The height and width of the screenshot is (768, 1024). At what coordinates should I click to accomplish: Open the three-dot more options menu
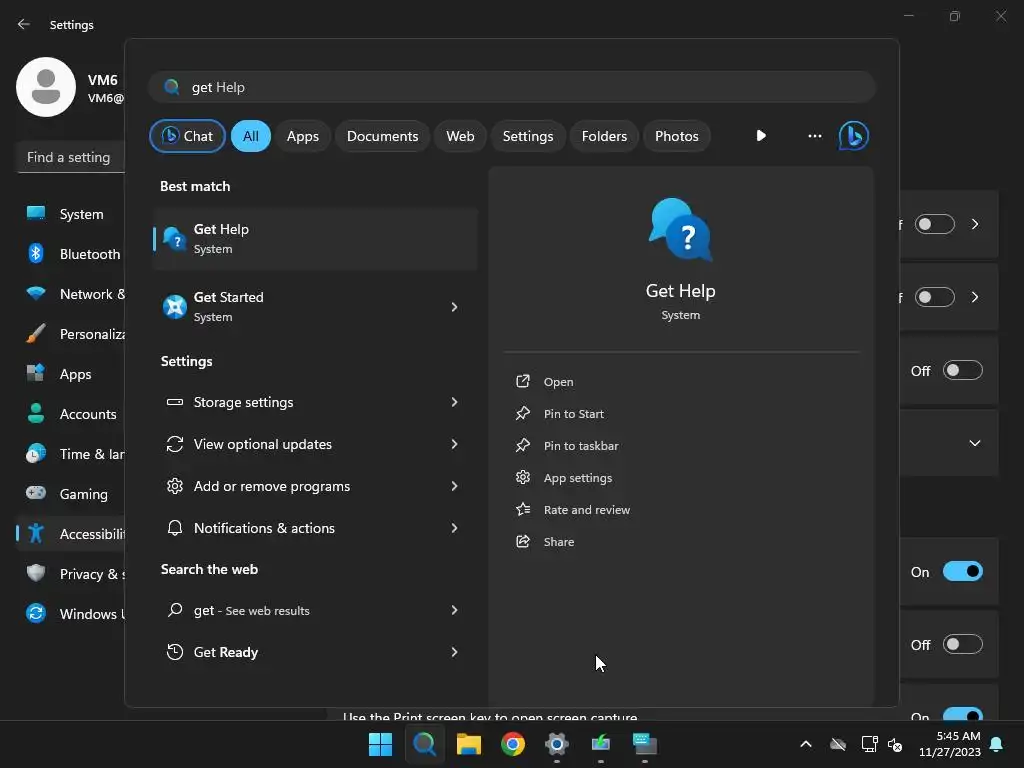tap(814, 136)
